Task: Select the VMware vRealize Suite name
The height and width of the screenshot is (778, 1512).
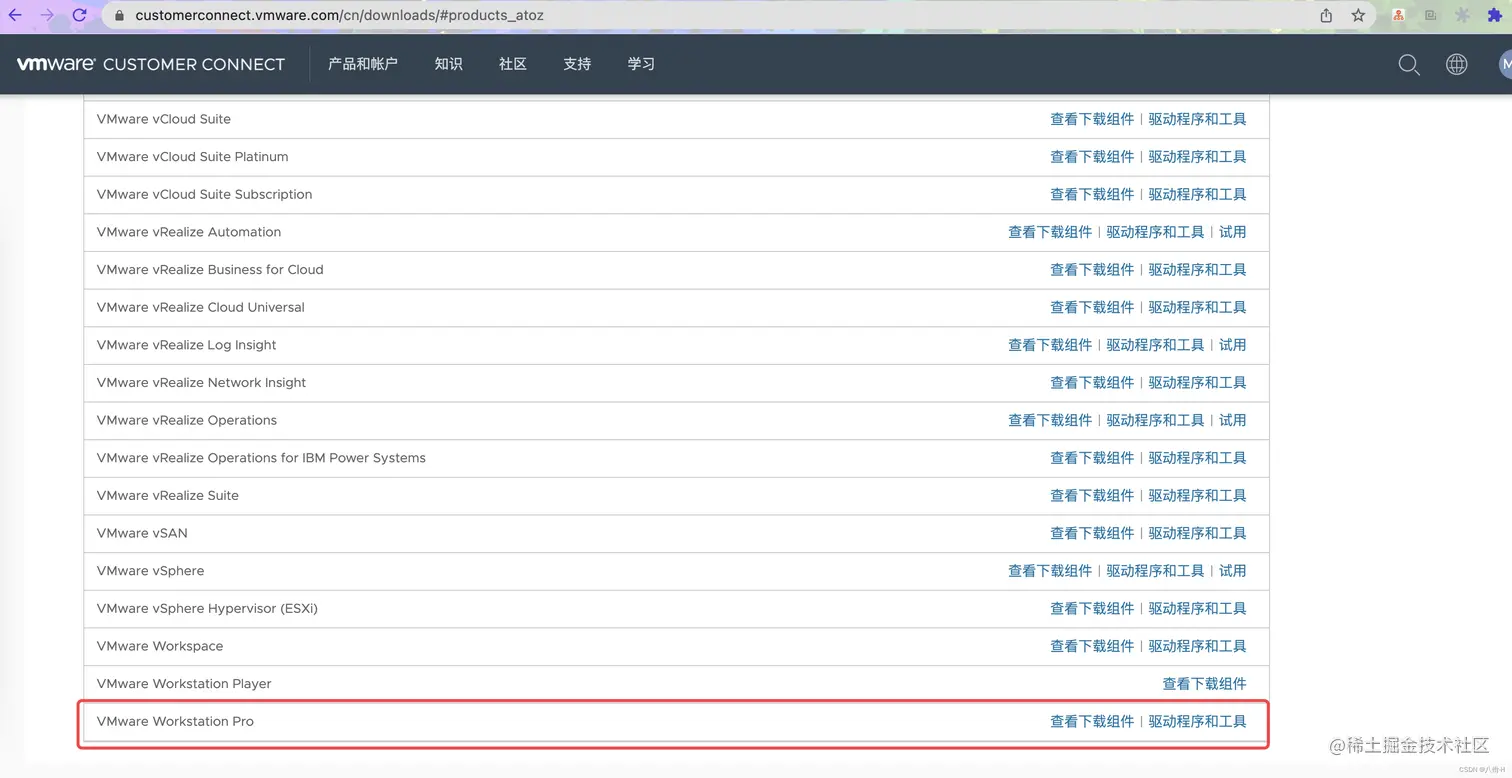Action: click(x=168, y=496)
